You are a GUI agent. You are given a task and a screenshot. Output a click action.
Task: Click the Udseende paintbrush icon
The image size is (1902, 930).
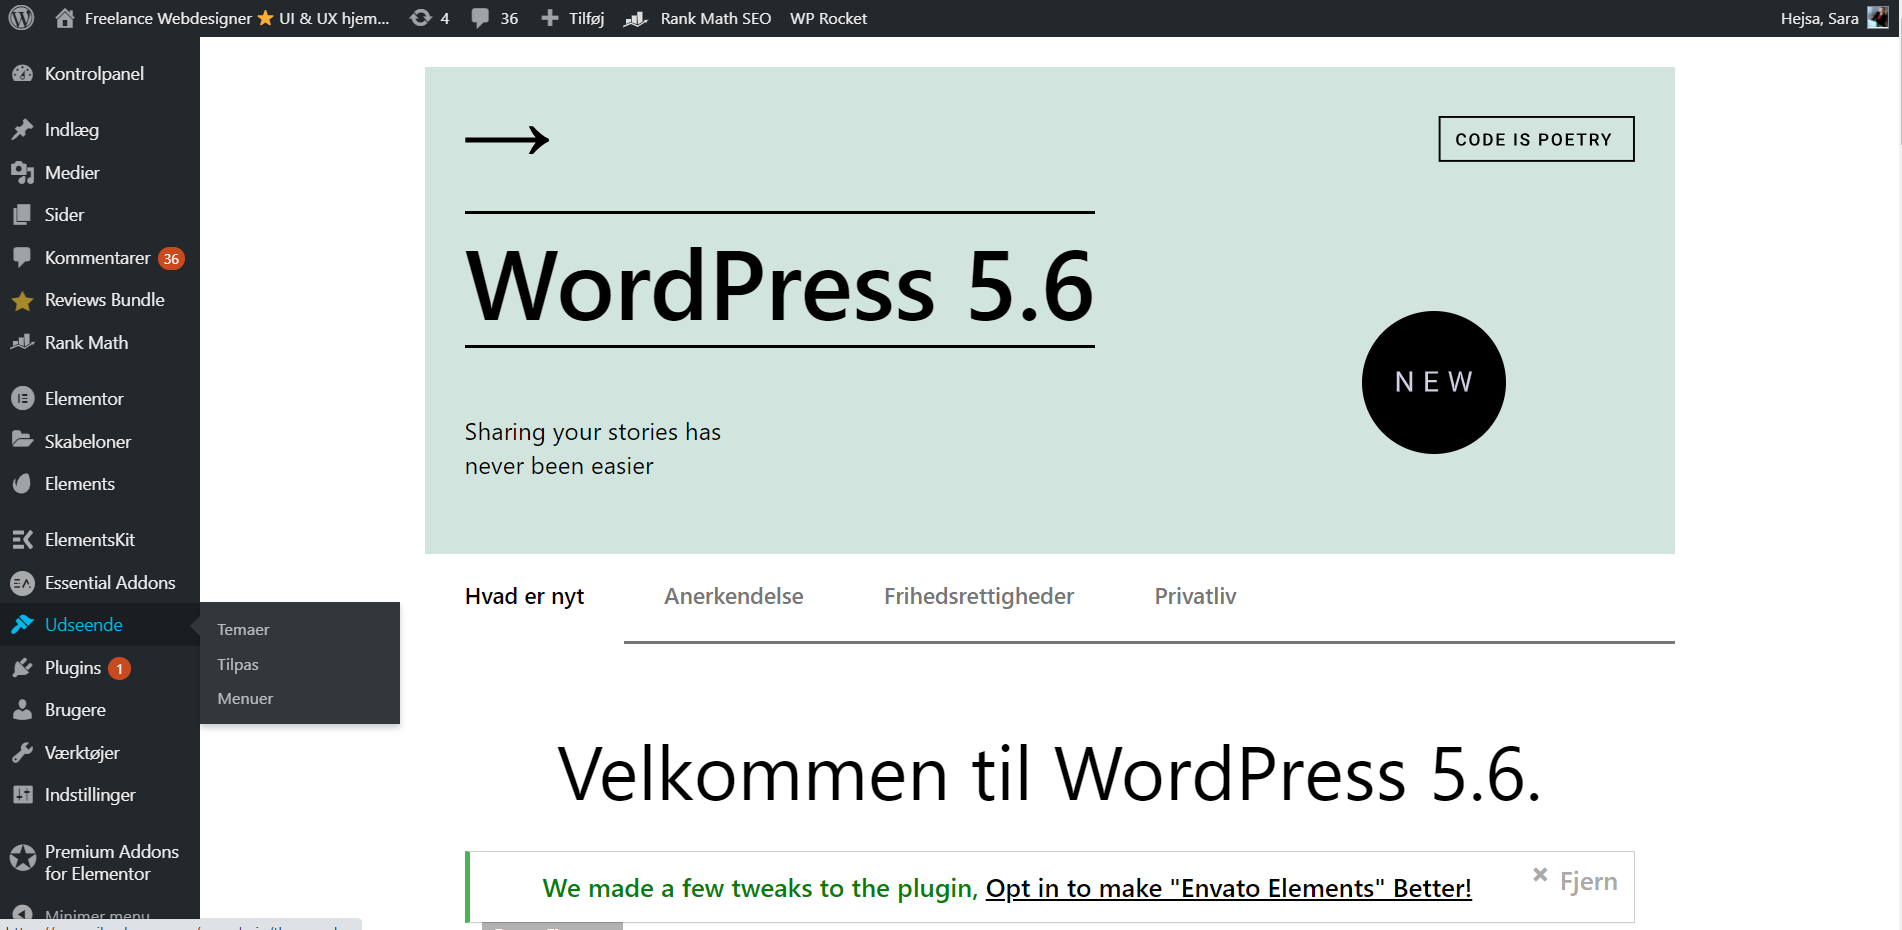(x=22, y=625)
